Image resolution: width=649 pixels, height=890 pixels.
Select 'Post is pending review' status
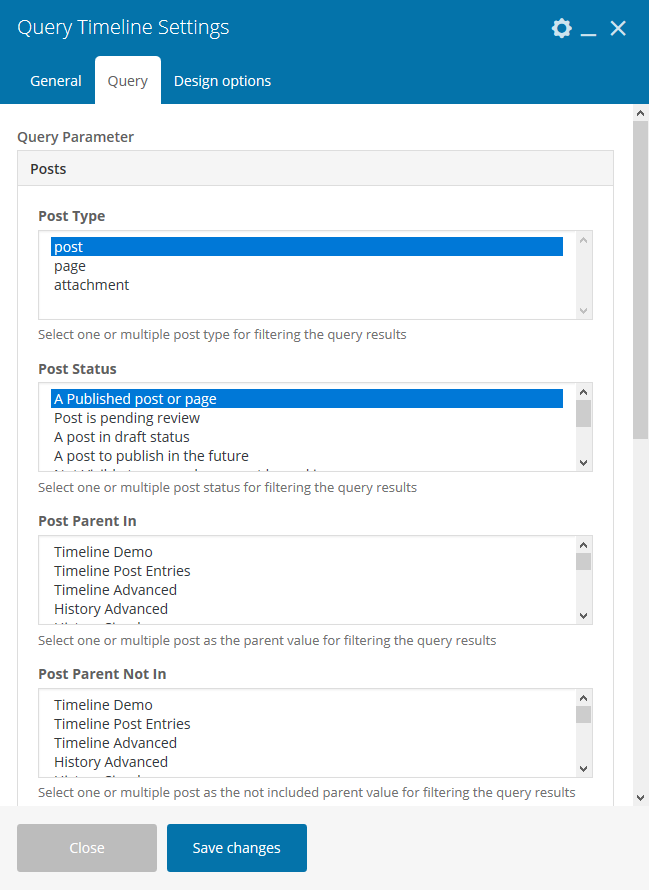tap(127, 418)
